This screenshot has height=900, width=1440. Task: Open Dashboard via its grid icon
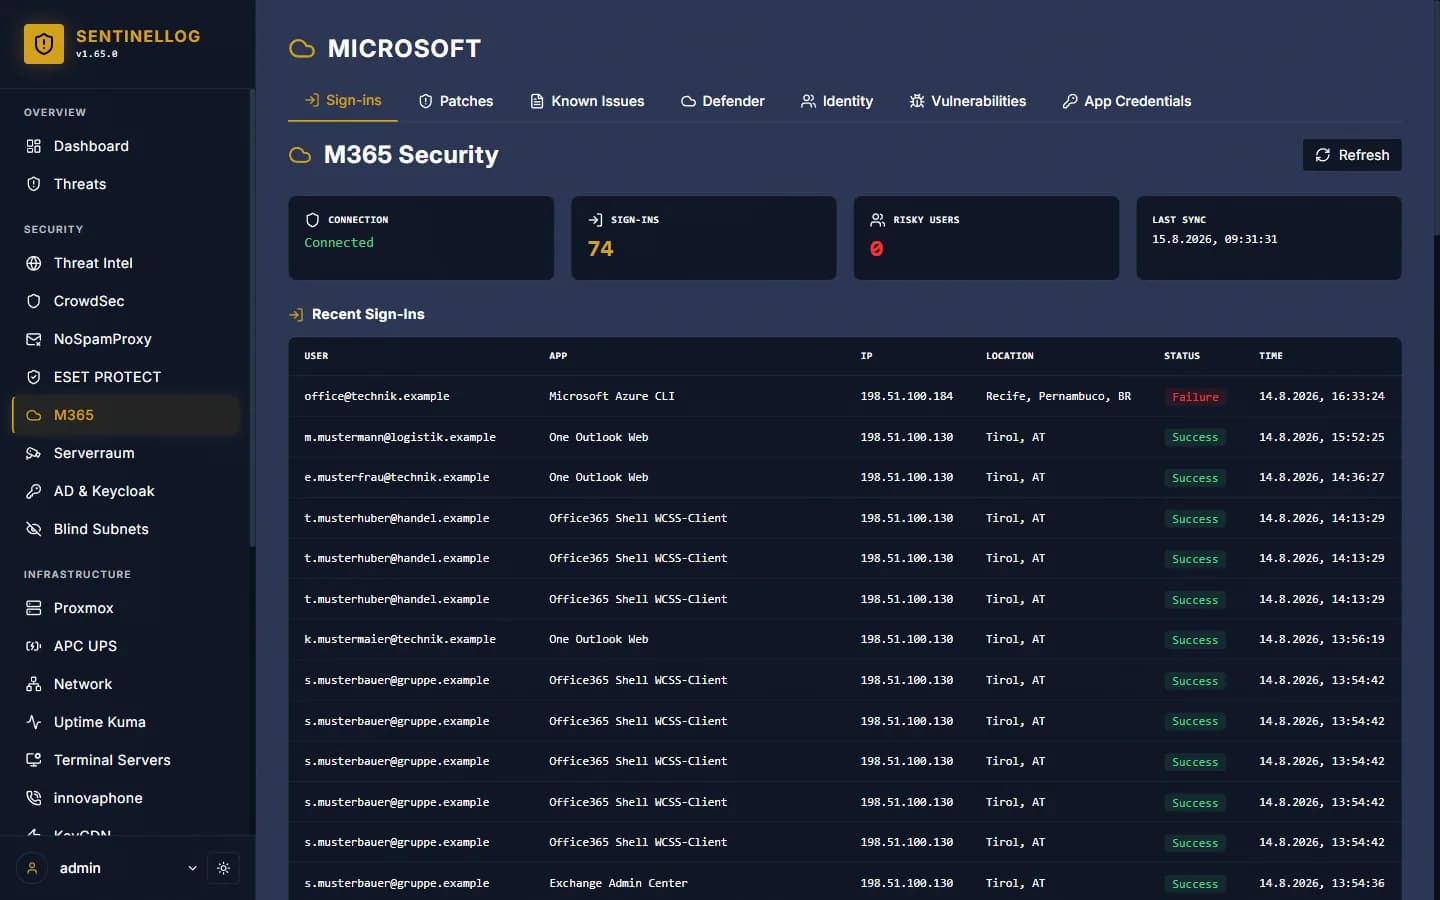click(x=34, y=146)
